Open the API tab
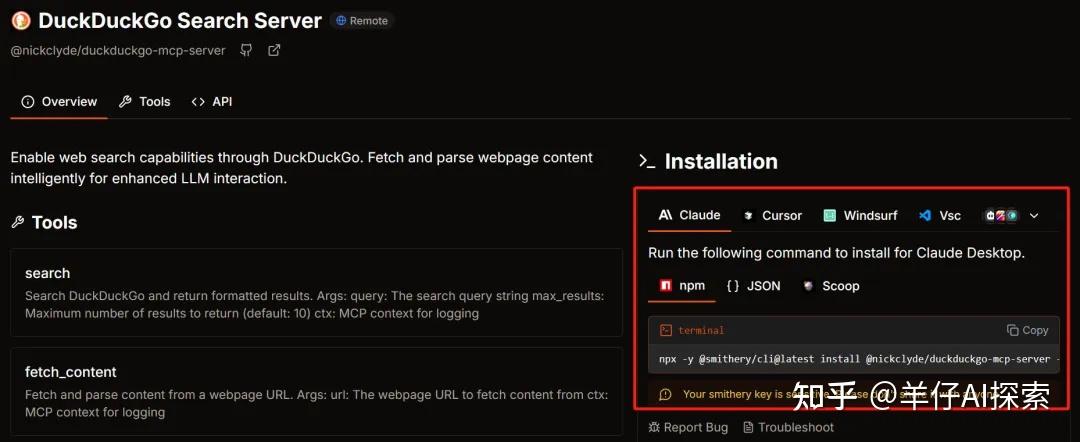 pos(212,102)
